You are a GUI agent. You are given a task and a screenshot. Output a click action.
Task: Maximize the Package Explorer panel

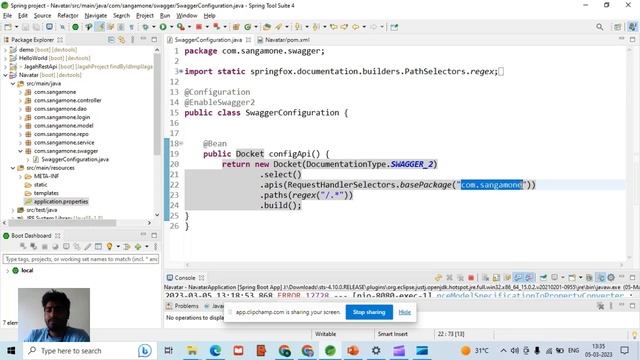click(154, 40)
